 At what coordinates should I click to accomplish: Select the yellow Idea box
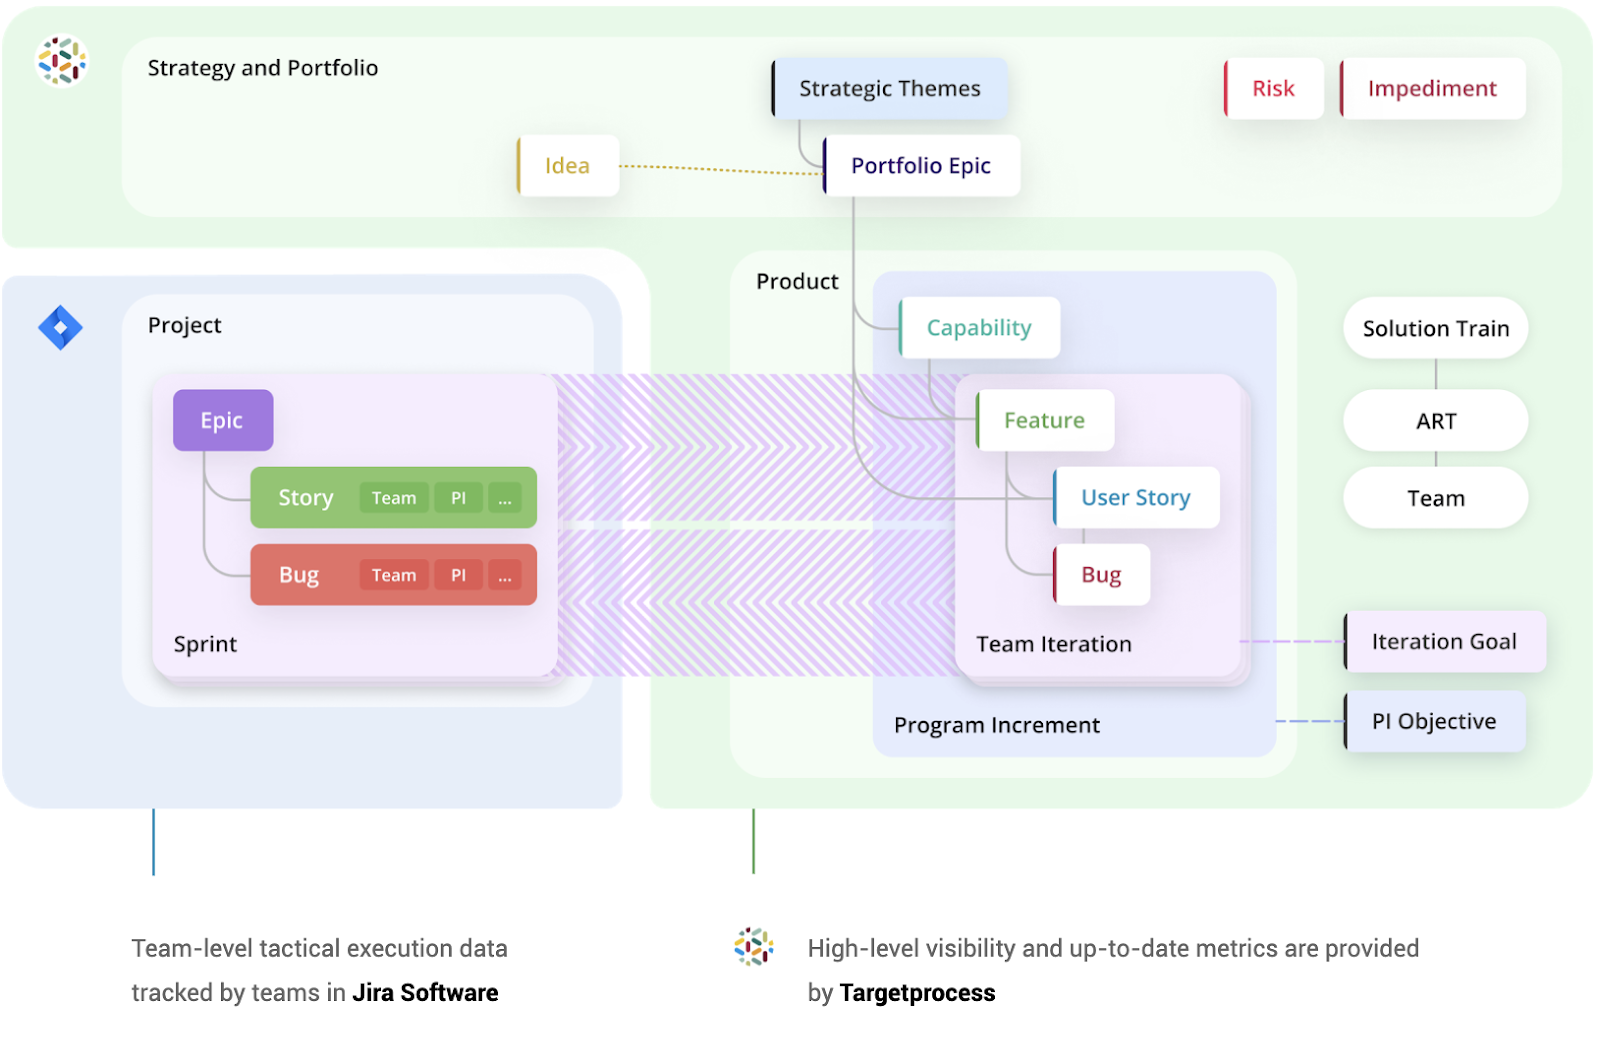click(568, 166)
